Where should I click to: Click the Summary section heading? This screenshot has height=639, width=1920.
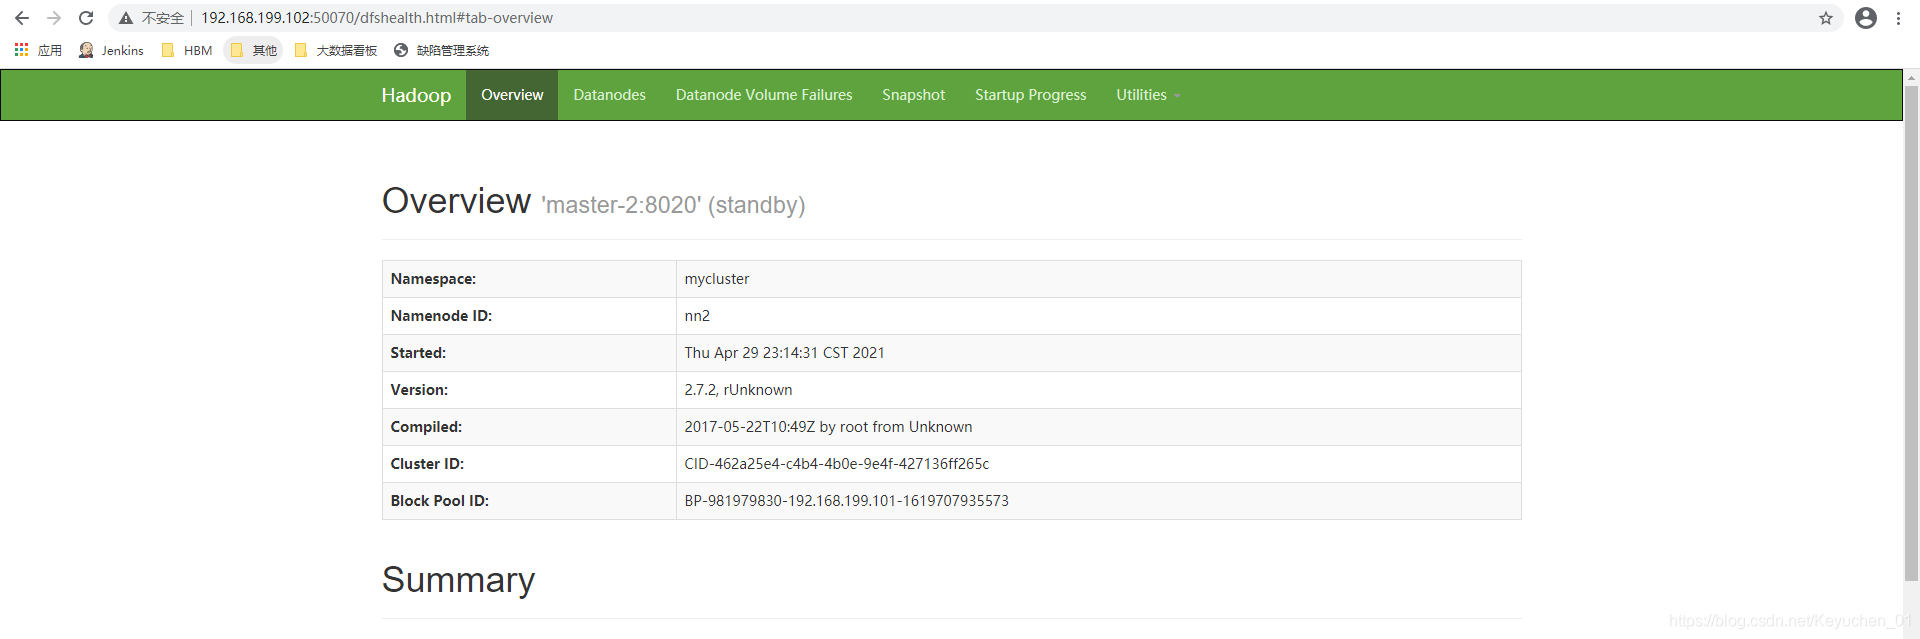[458, 580]
